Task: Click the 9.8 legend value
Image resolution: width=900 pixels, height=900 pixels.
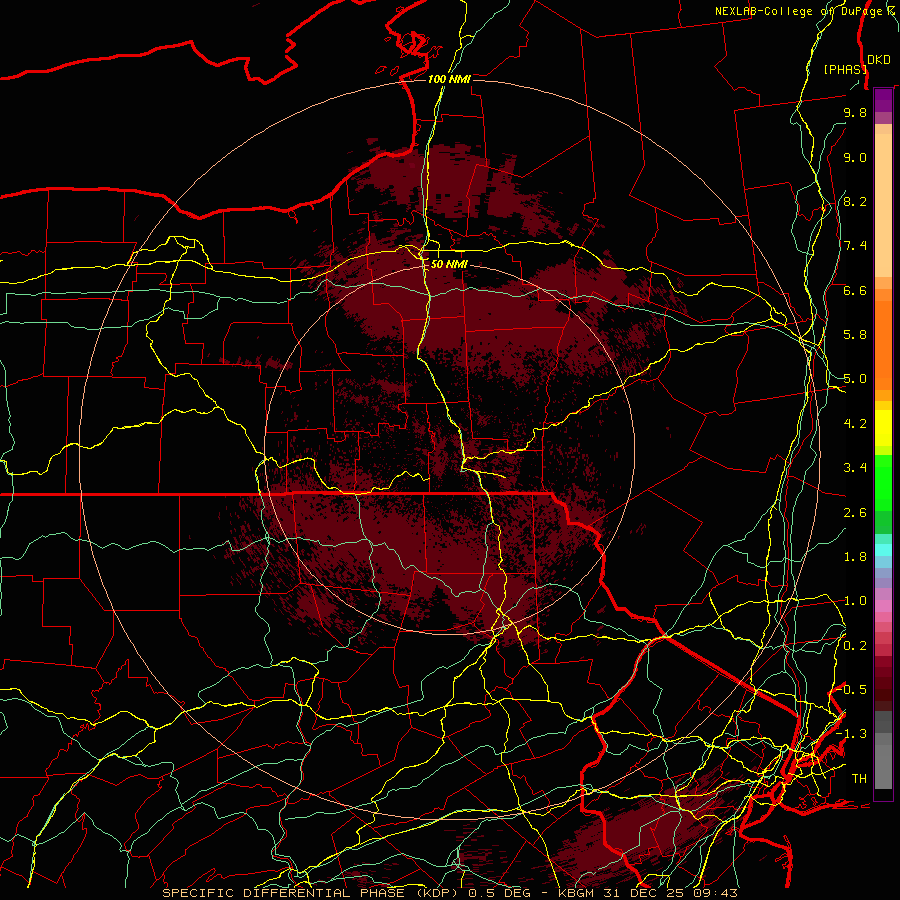Action: tap(855, 112)
